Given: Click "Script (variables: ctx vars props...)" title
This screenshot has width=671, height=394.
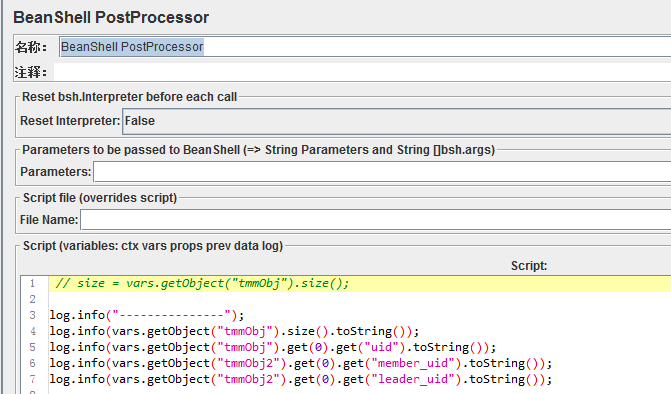Looking at the screenshot, I should tap(153, 246).
